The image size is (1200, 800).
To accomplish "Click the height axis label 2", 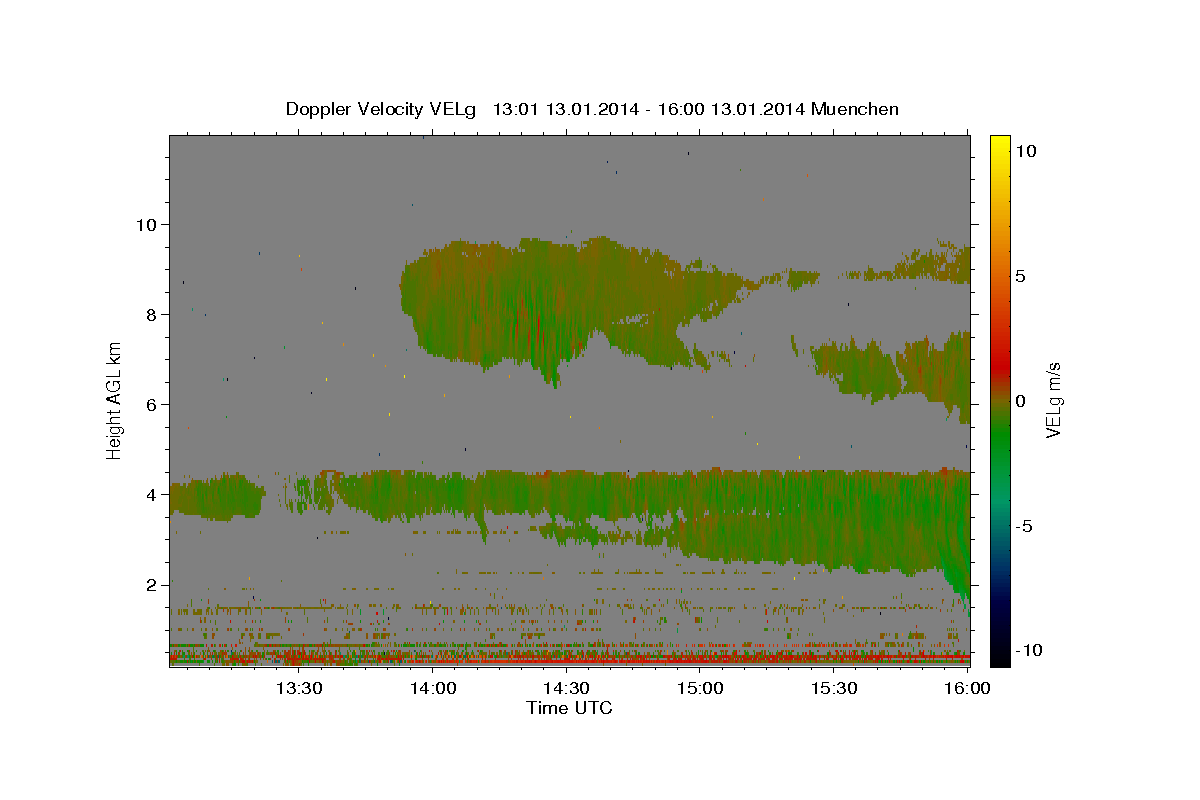I will [151, 584].
